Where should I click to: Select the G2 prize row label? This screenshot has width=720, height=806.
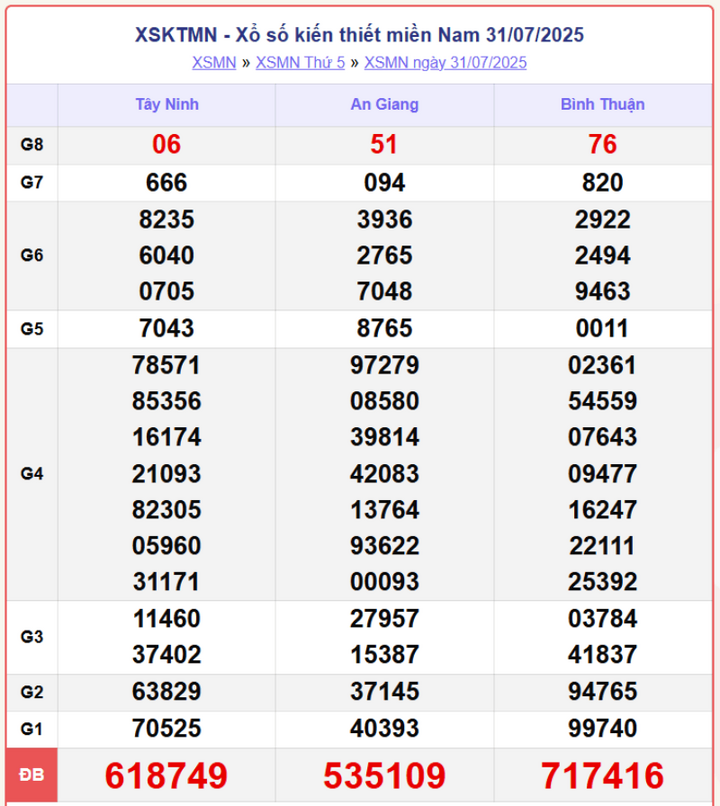click(x=32, y=692)
